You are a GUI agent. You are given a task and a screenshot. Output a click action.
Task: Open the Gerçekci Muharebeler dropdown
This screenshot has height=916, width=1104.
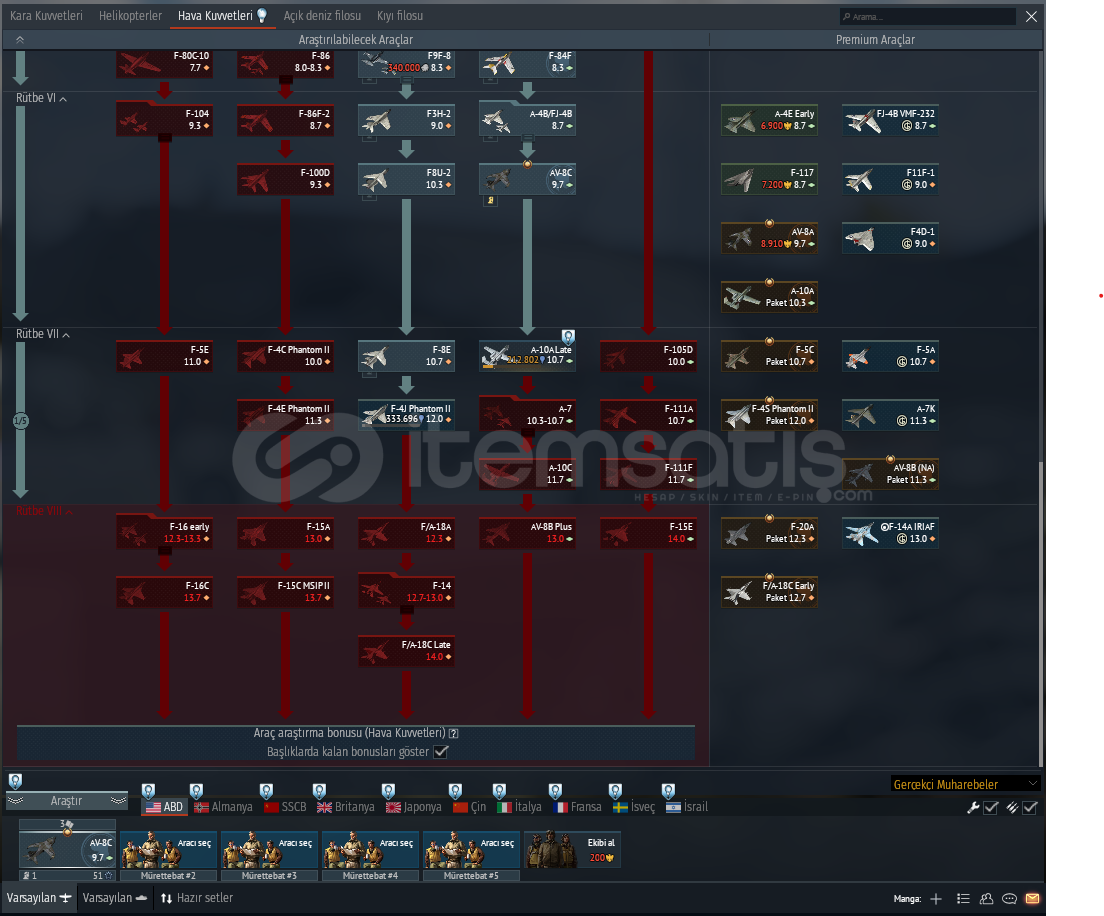point(964,783)
